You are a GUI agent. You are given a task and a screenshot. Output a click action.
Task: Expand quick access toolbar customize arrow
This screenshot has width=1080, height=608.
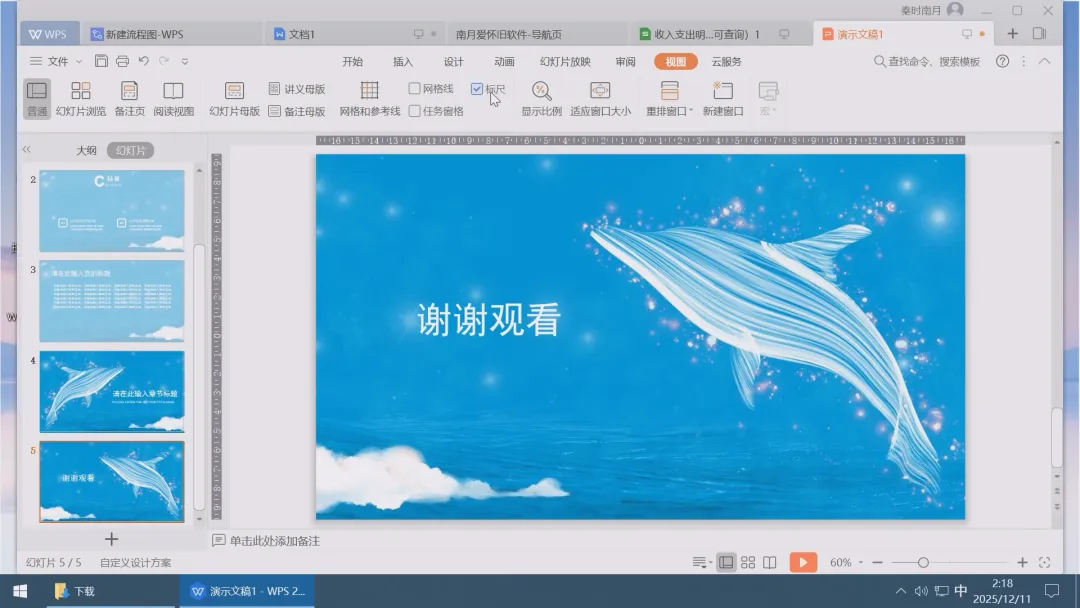point(185,61)
